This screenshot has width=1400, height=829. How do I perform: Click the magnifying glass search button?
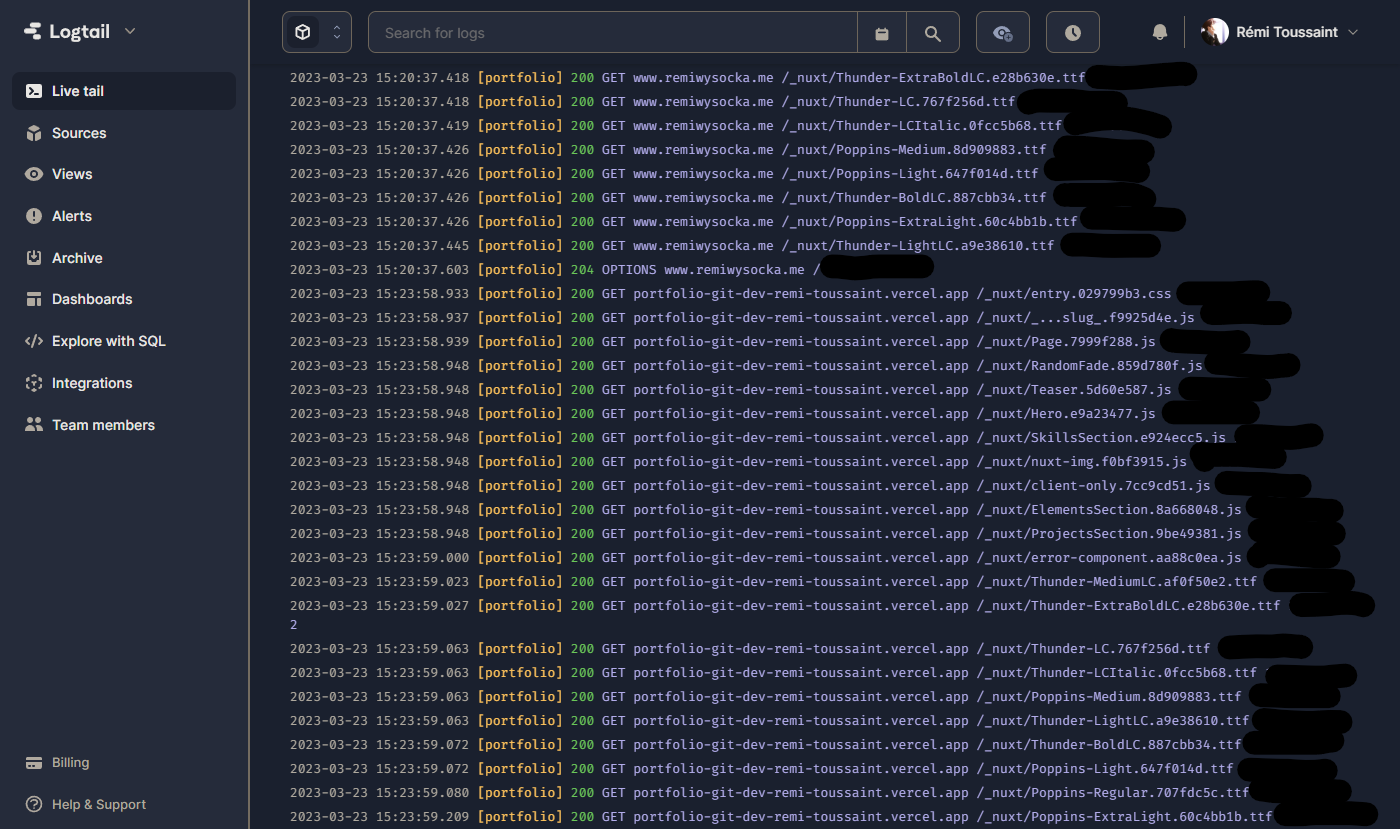tap(932, 33)
